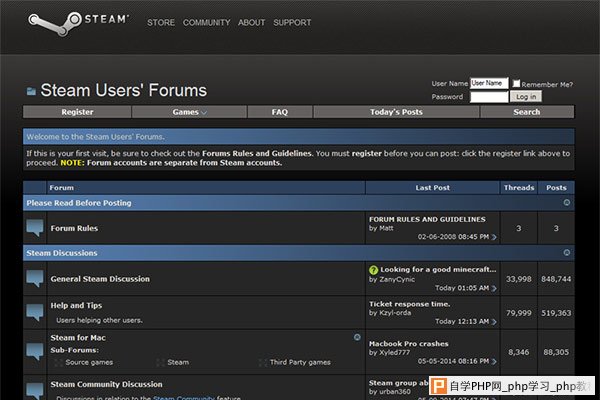Open the SUPPORT page

tap(292, 23)
